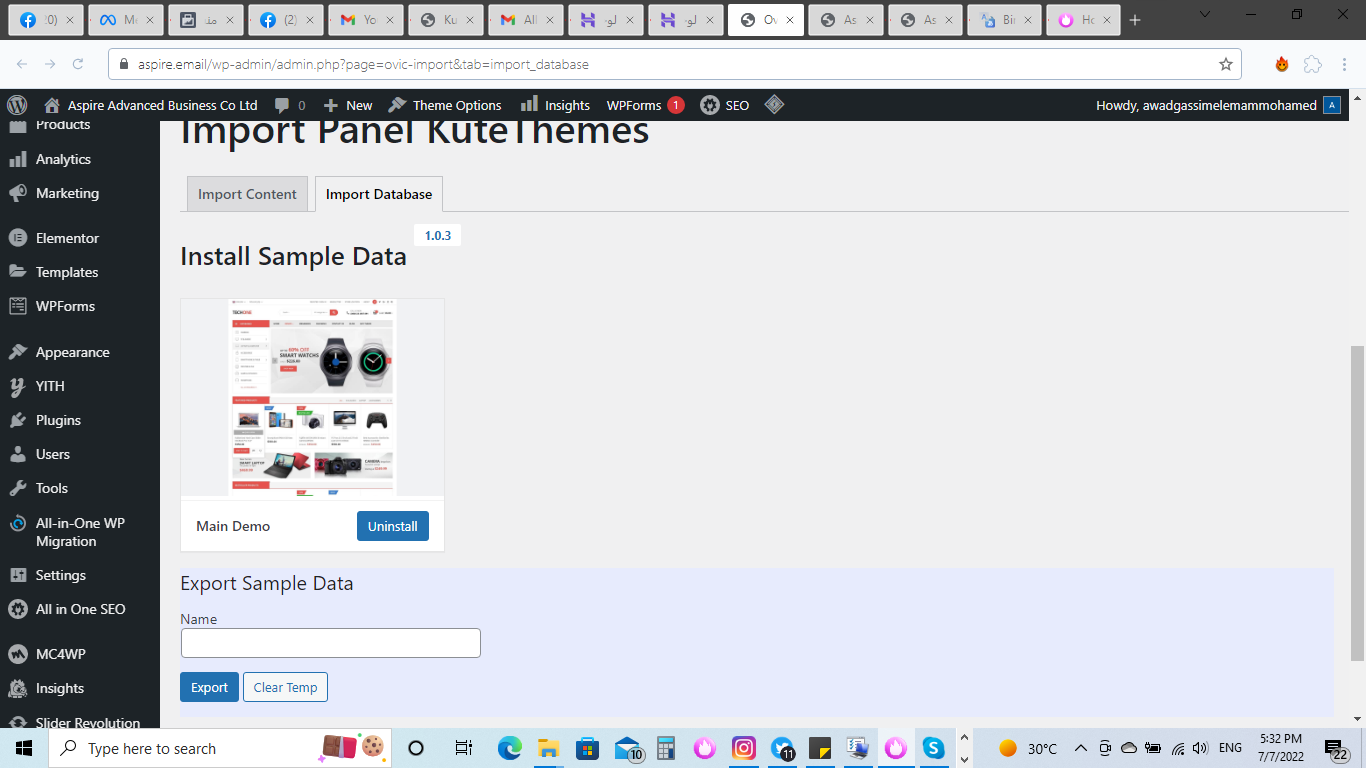Click the Main Demo preview thumbnail
Screen dimensions: 1366x768
click(x=312, y=397)
